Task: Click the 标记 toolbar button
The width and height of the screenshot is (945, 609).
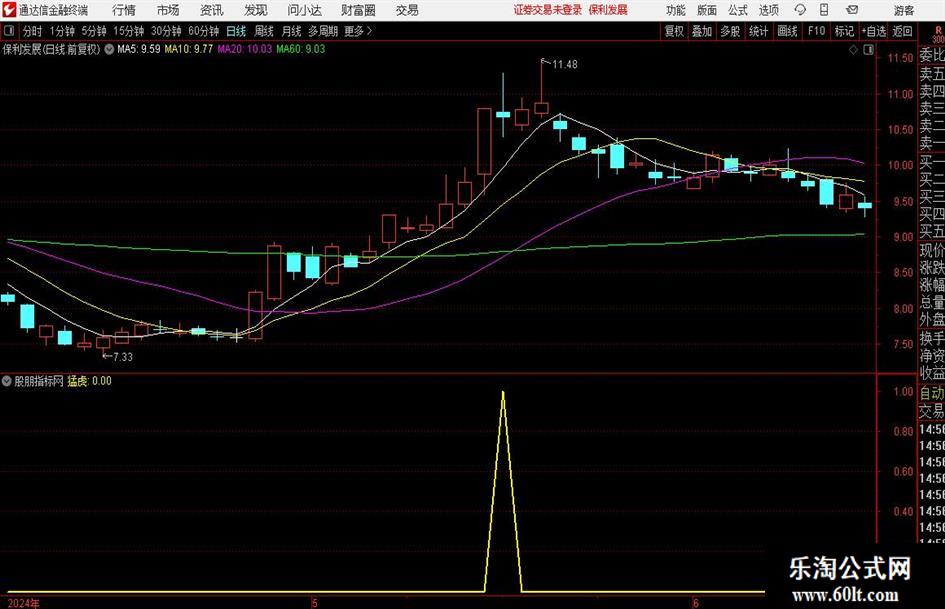Action: point(844,31)
